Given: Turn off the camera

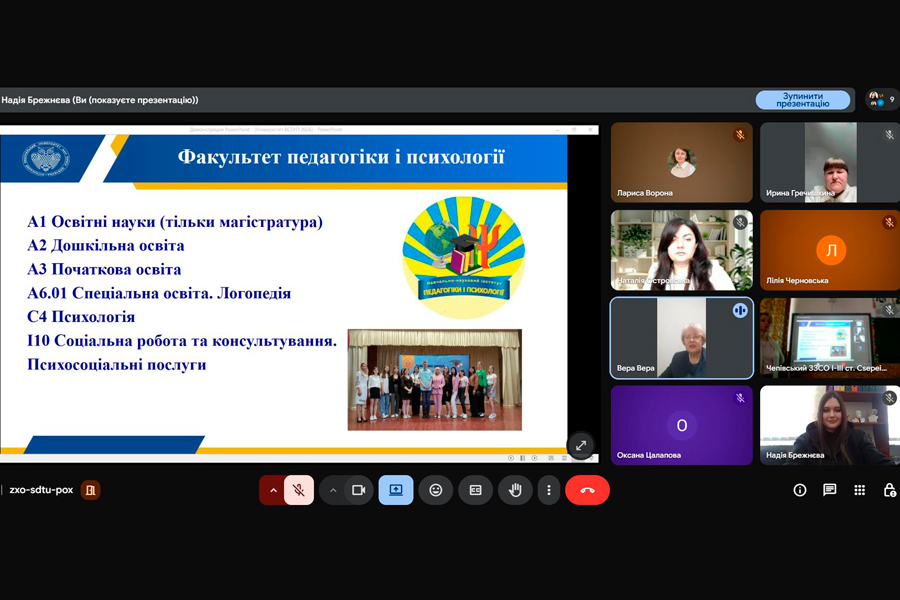Looking at the screenshot, I should [x=357, y=490].
